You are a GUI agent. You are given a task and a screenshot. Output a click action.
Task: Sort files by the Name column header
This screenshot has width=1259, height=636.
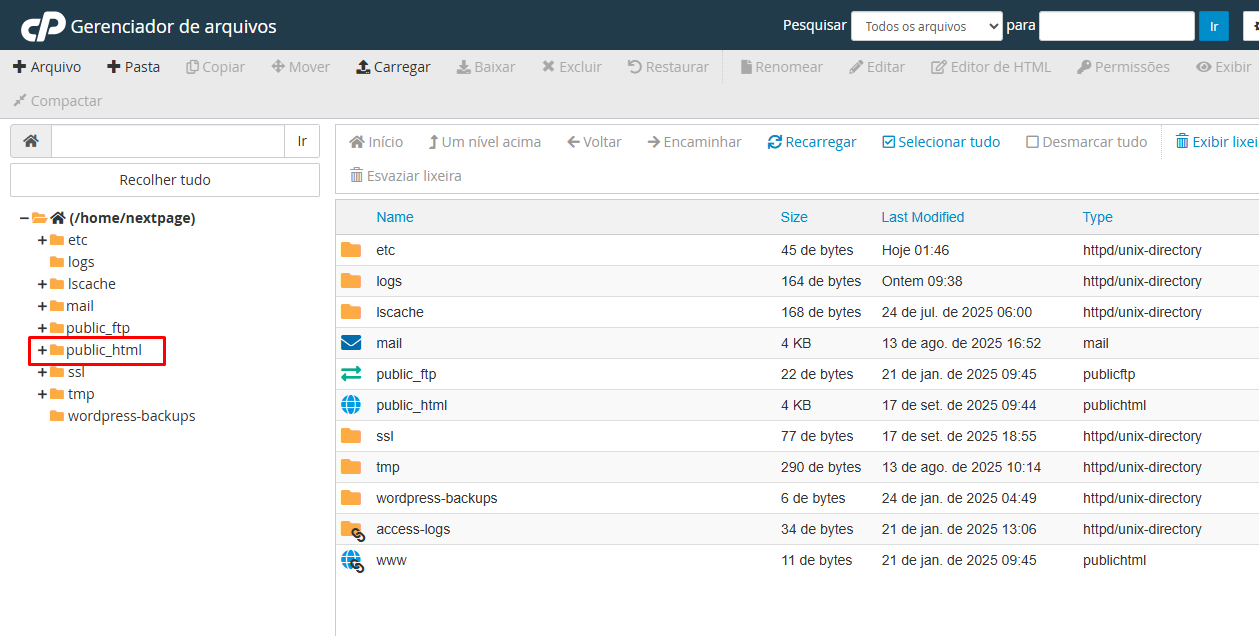[x=394, y=217]
